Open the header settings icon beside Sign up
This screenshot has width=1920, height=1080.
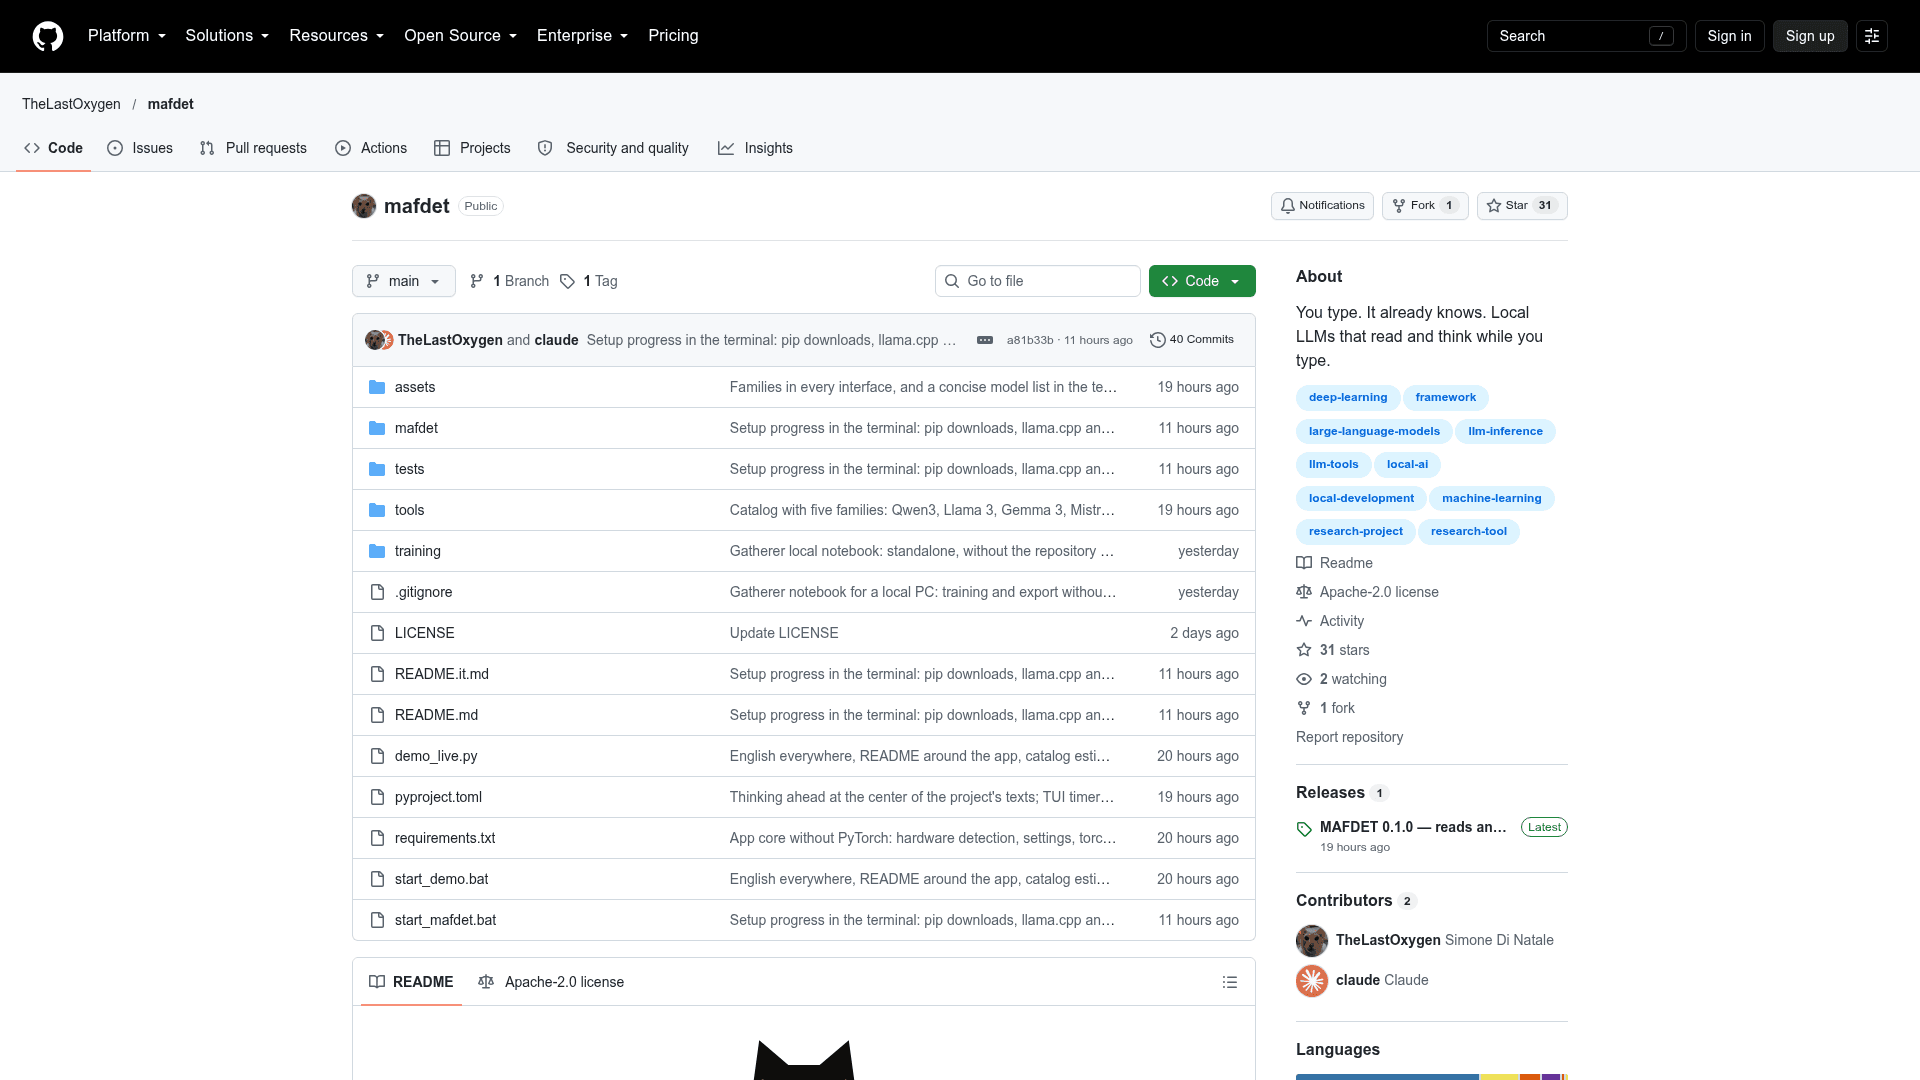[1872, 36]
